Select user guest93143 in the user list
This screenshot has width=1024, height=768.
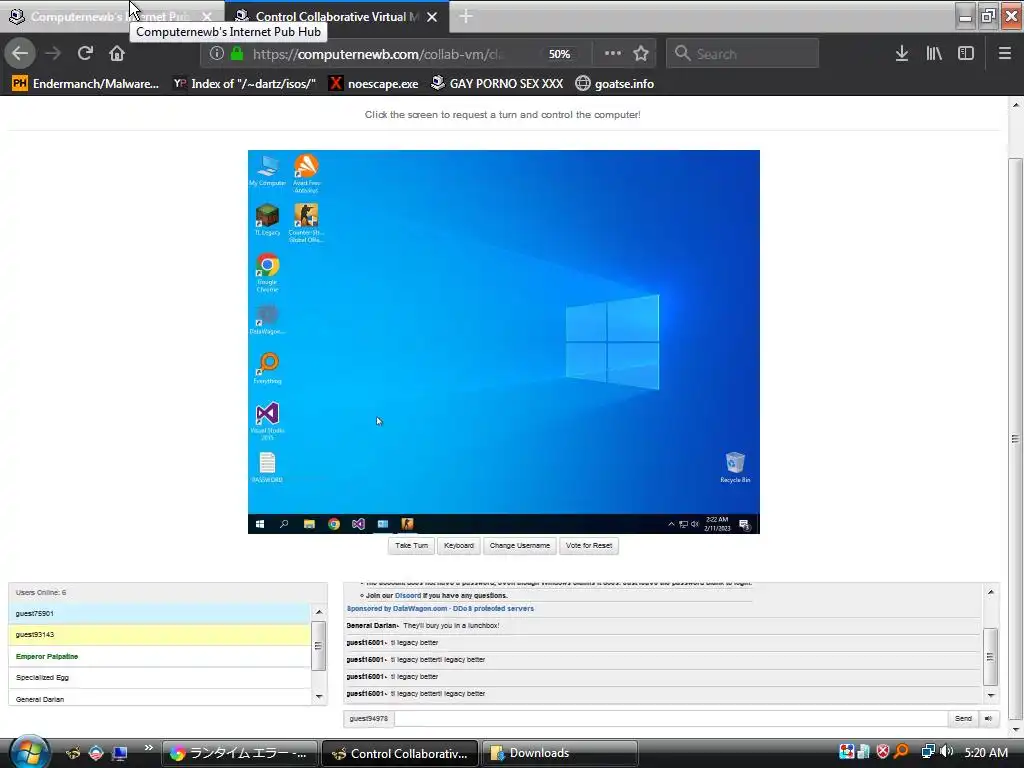click(159, 635)
